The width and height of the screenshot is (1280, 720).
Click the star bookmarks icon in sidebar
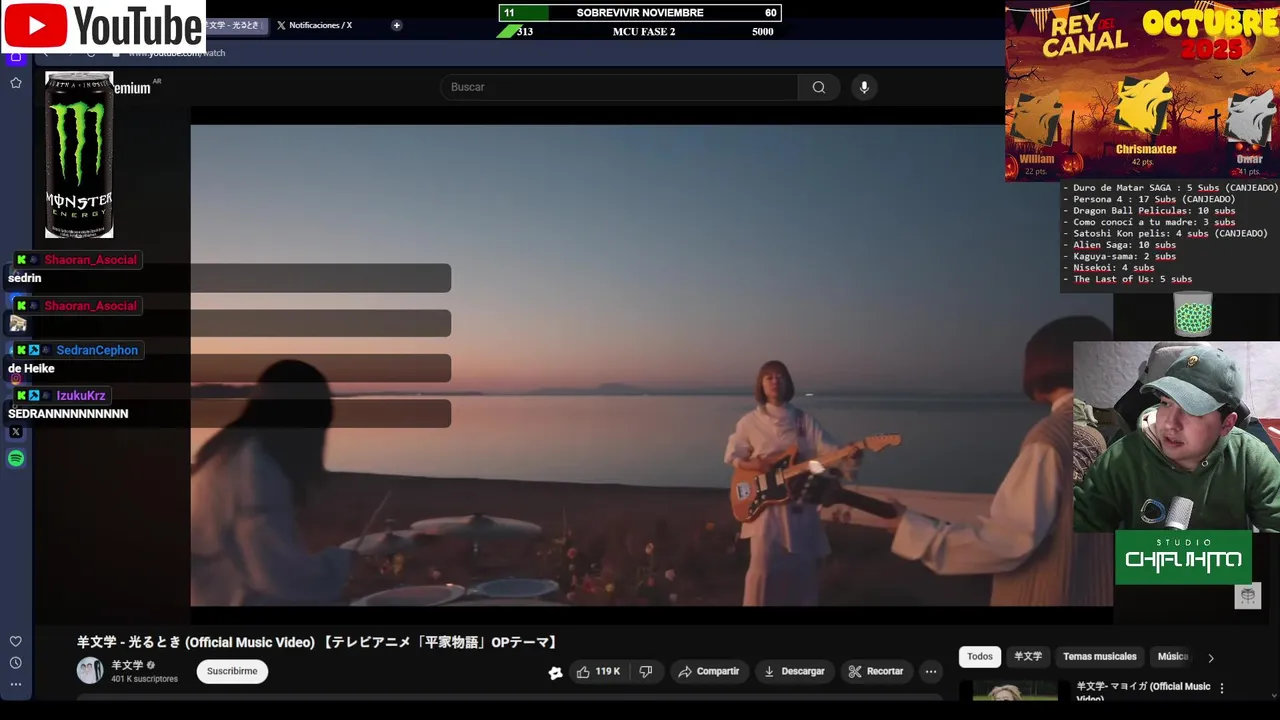point(16,83)
